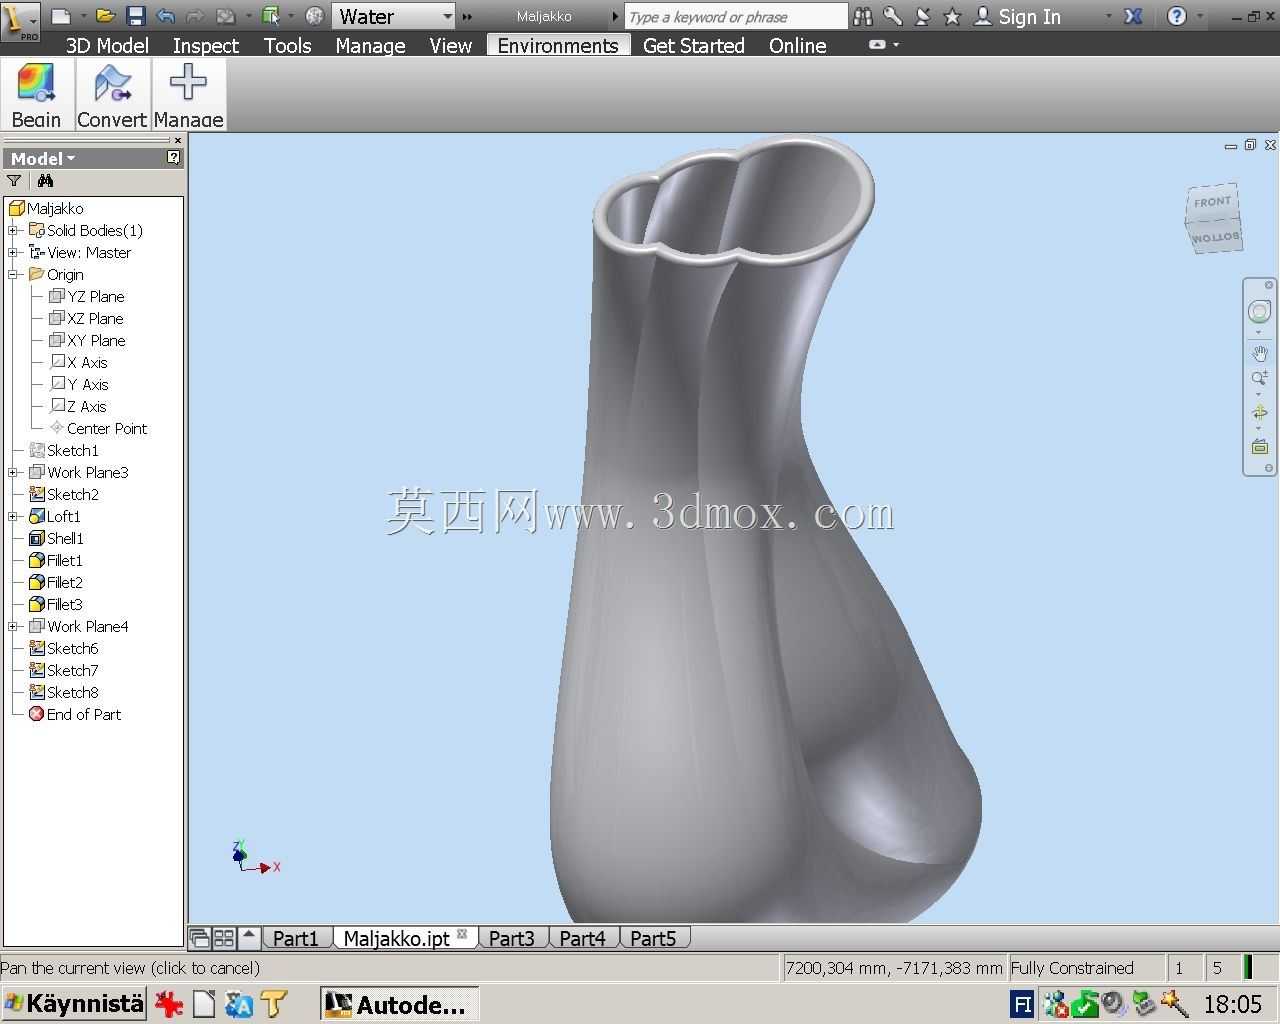Click the Undo arrow icon
The width and height of the screenshot is (1280, 1024).
(165, 17)
